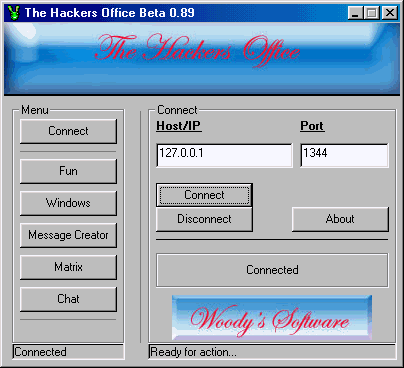404x368 pixels.
Task: Open the Windows menu section
Action: coord(68,203)
